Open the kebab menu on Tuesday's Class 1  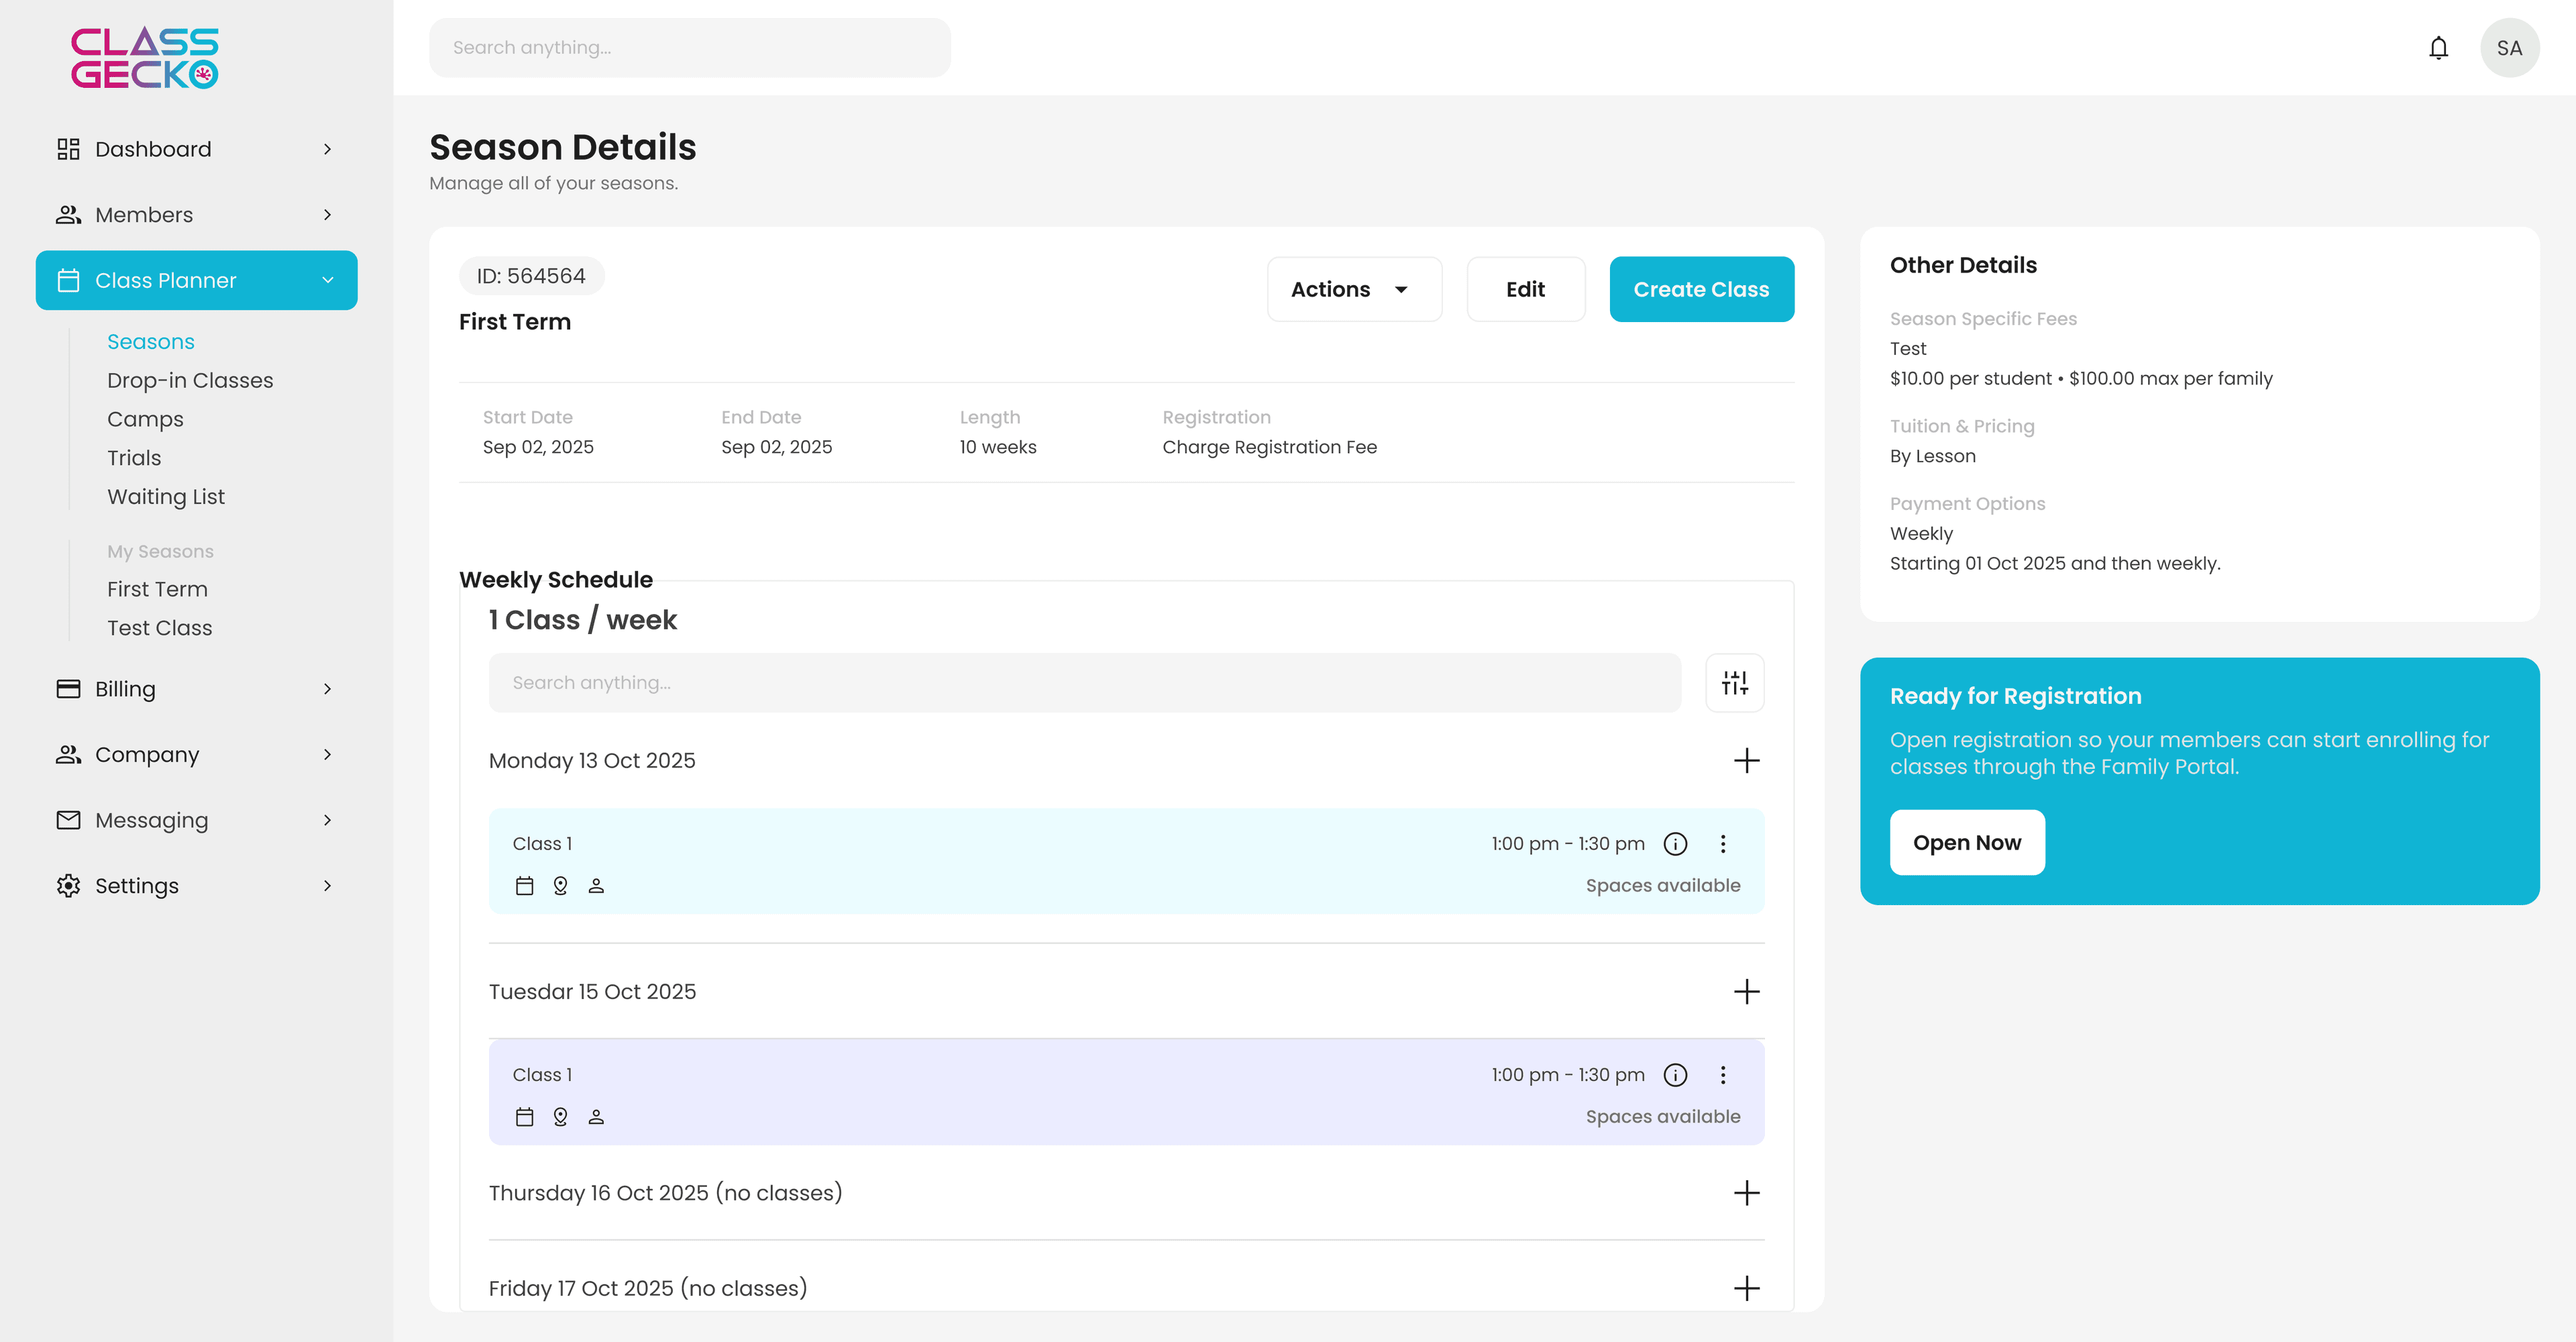coord(1723,1075)
